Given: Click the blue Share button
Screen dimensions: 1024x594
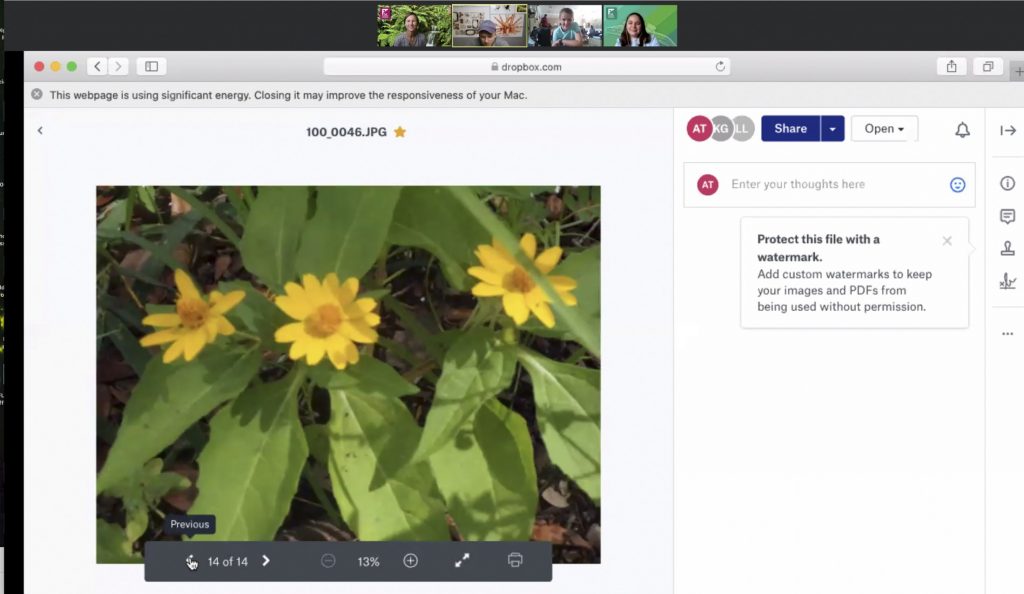Looking at the screenshot, I should click(x=790, y=129).
